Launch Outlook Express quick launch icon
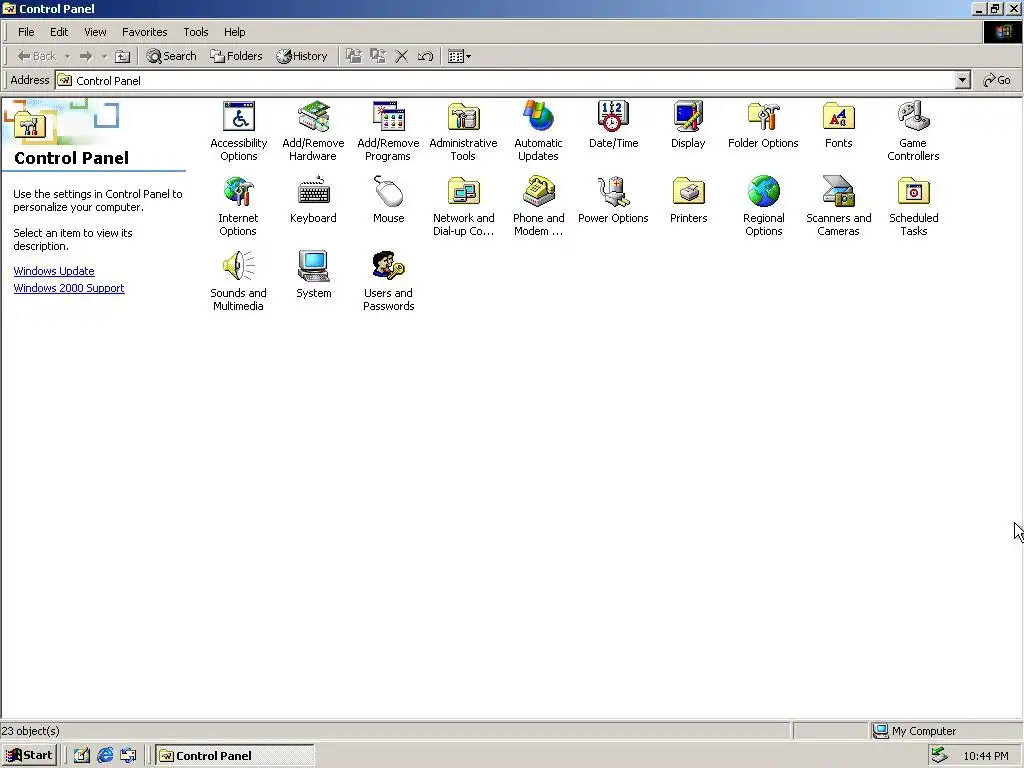Viewport: 1024px width, 768px height. pos(128,756)
